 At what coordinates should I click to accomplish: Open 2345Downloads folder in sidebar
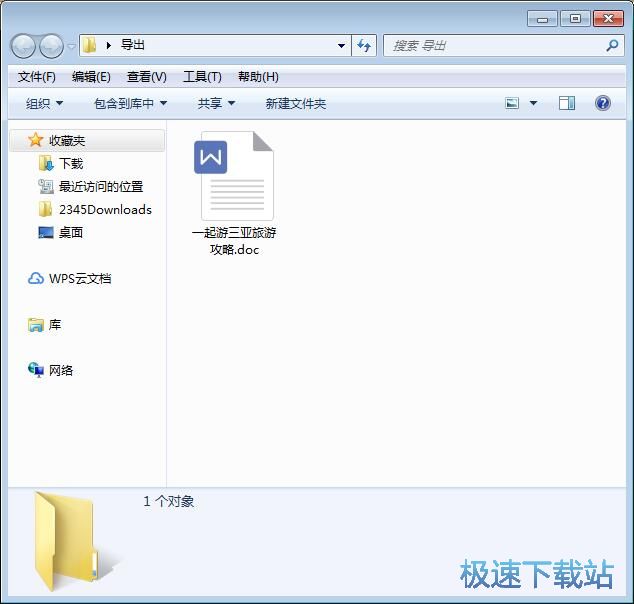point(105,209)
